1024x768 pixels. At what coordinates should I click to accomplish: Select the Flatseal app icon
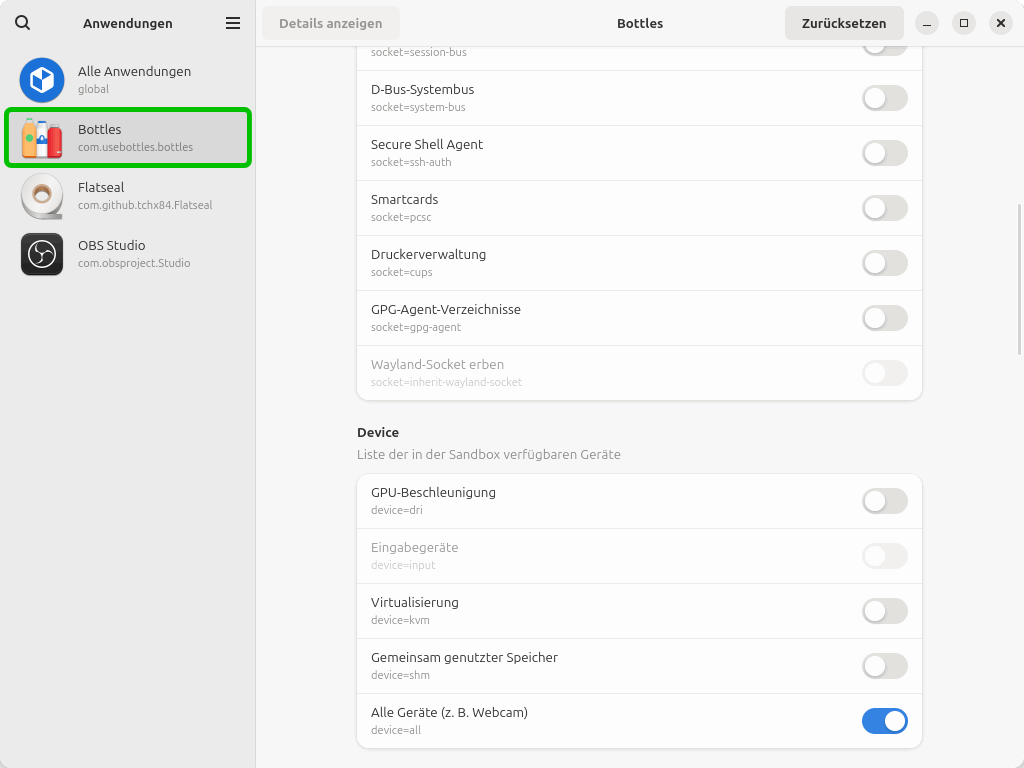[x=42, y=196]
